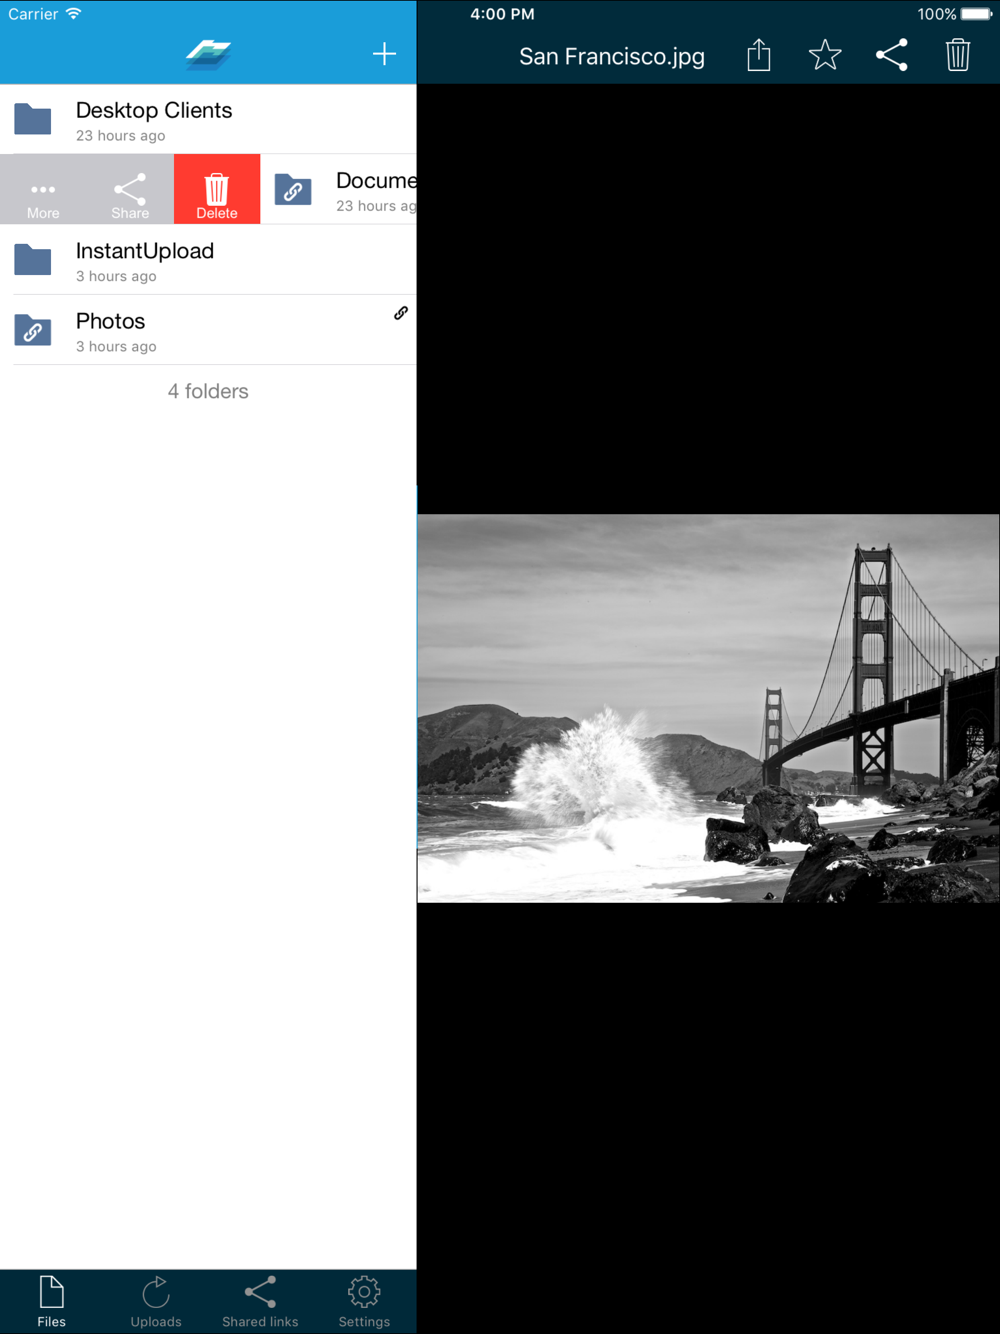Viewport: 1000px width, 1334px height.
Task: Select the partially hidden Documents name
Action: point(376,181)
